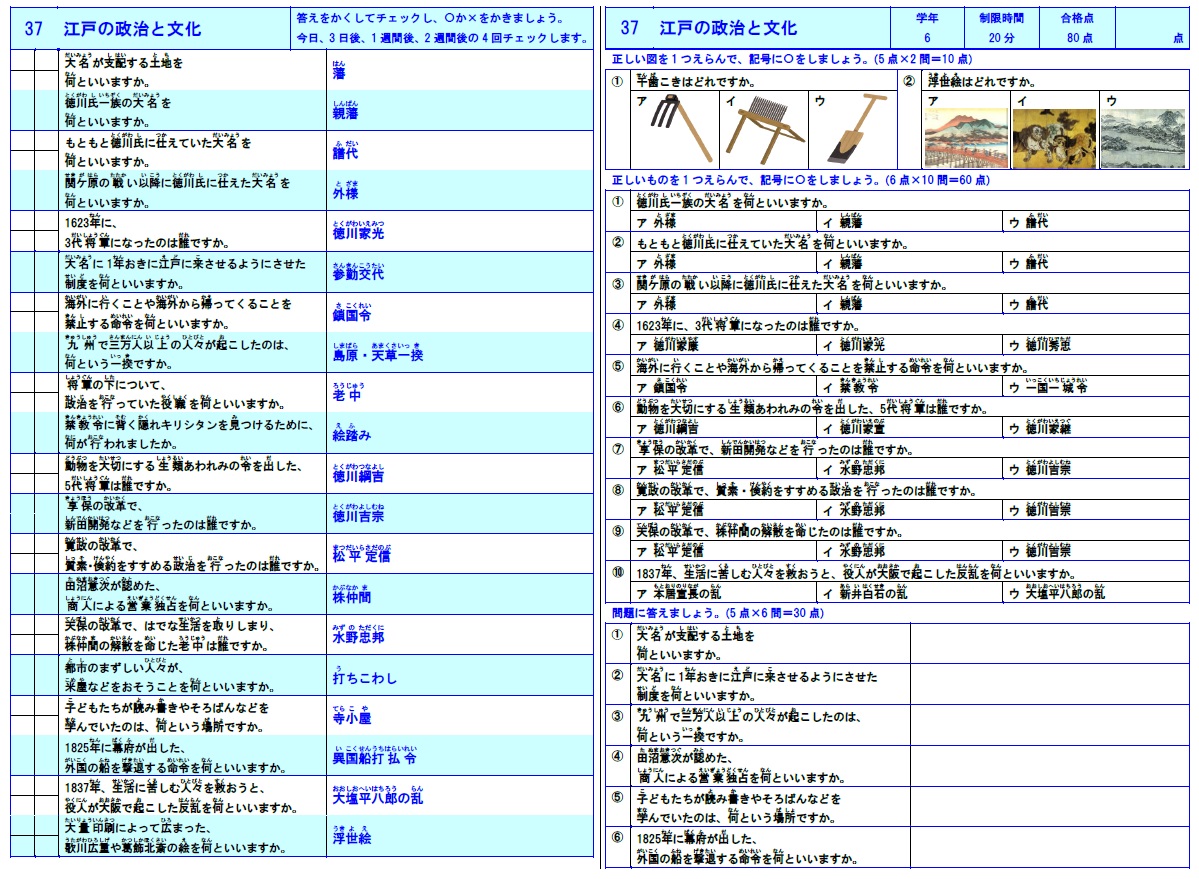Click the blue answer 島原・天草一揆
The width and height of the screenshot is (1199, 879).
pyautogui.click(x=378, y=354)
